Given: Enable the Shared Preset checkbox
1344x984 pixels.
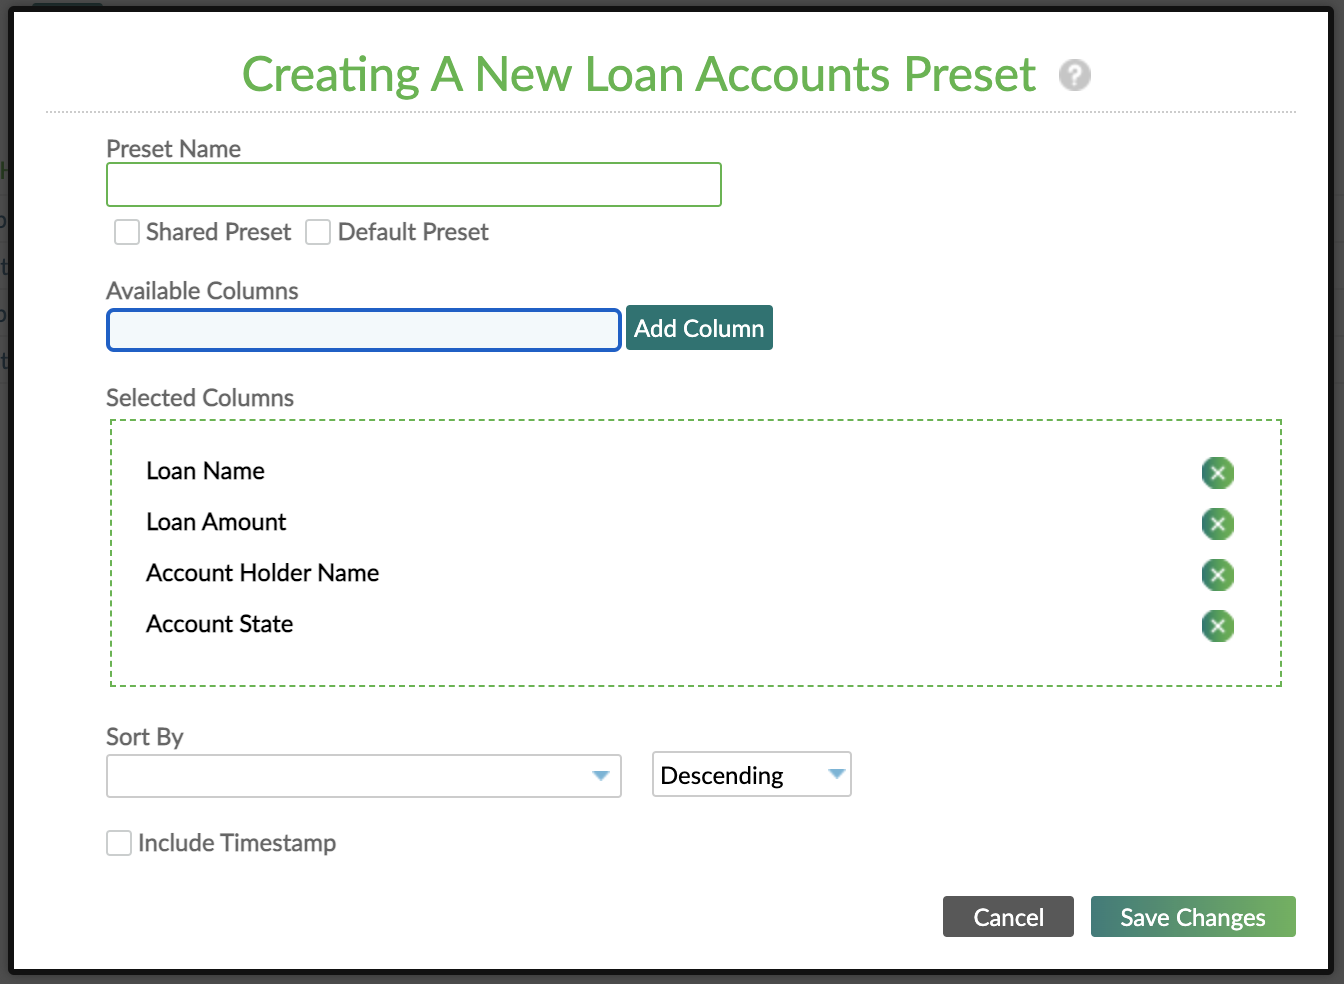Looking at the screenshot, I should [x=127, y=232].
